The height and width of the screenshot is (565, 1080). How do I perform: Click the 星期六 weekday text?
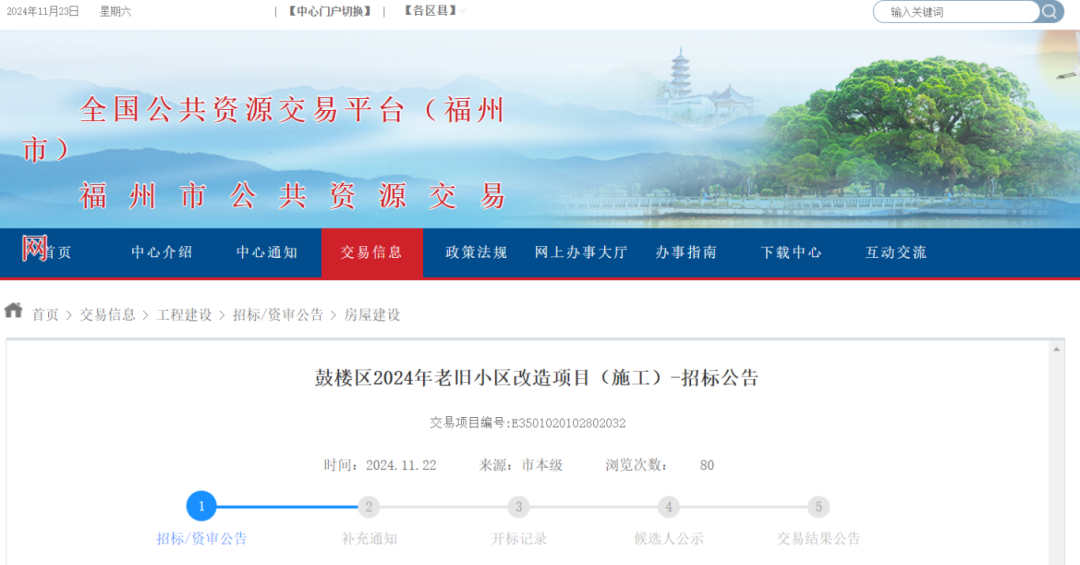coord(115,12)
